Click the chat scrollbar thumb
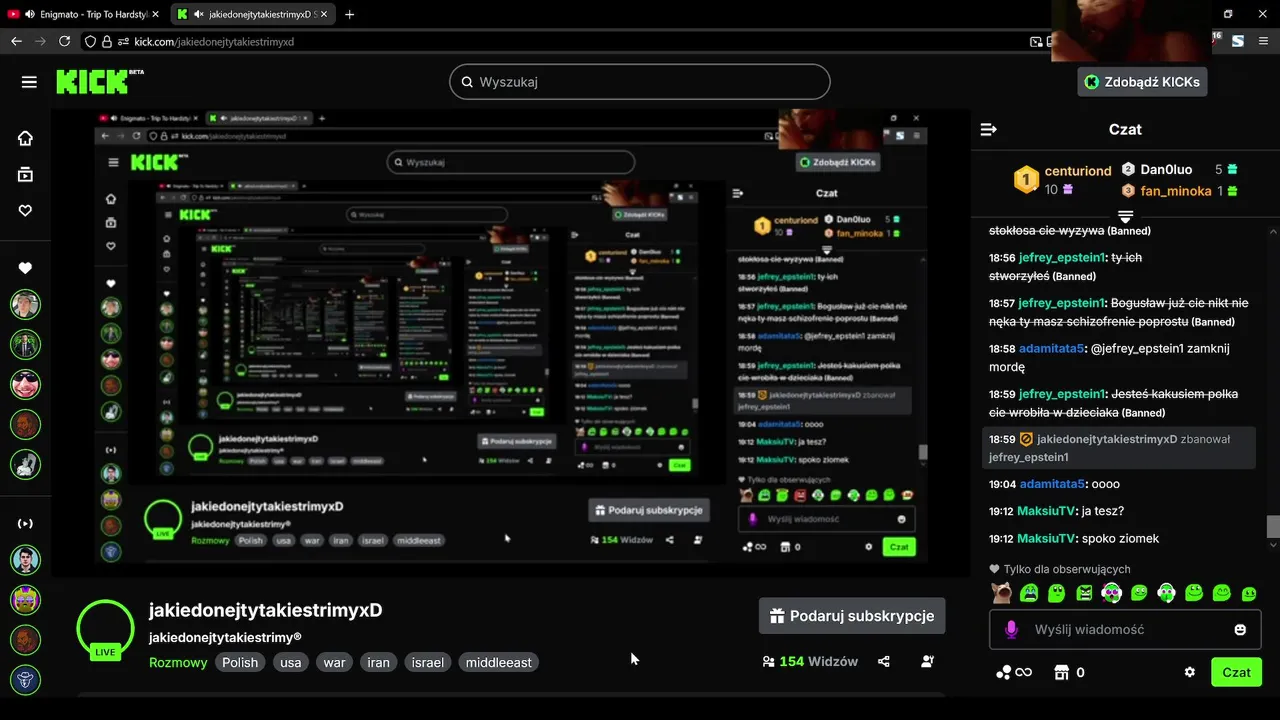 [1272, 527]
